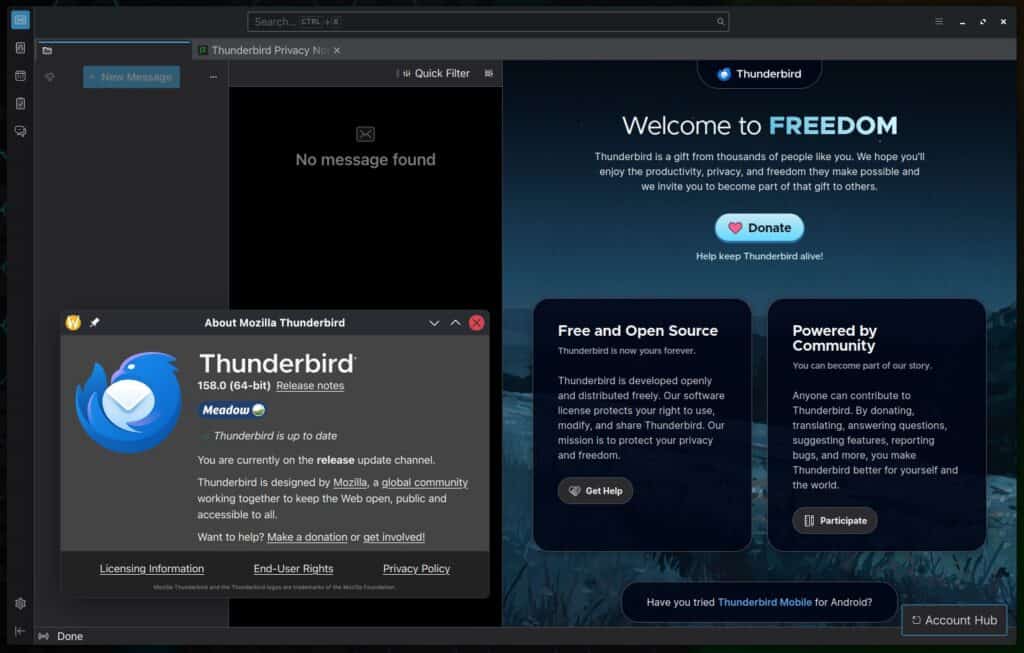Click the Meadow release badge
This screenshot has height=653, width=1024.
pyautogui.click(x=232, y=410)
